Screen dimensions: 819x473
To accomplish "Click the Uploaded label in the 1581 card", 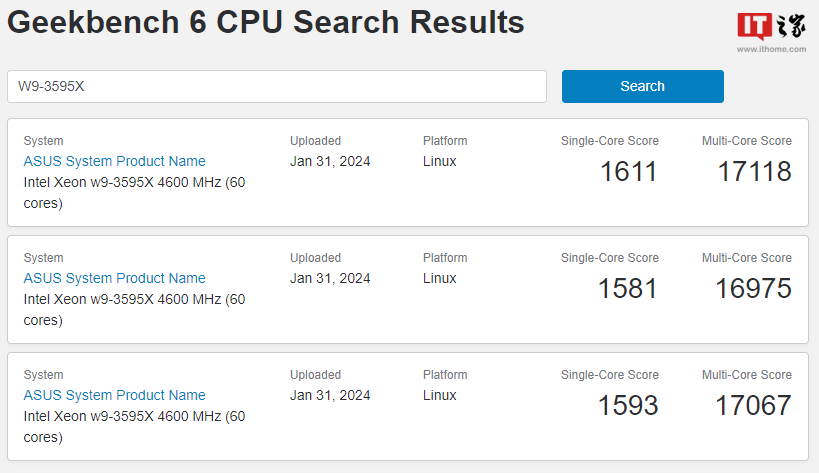I will (315, 258).
